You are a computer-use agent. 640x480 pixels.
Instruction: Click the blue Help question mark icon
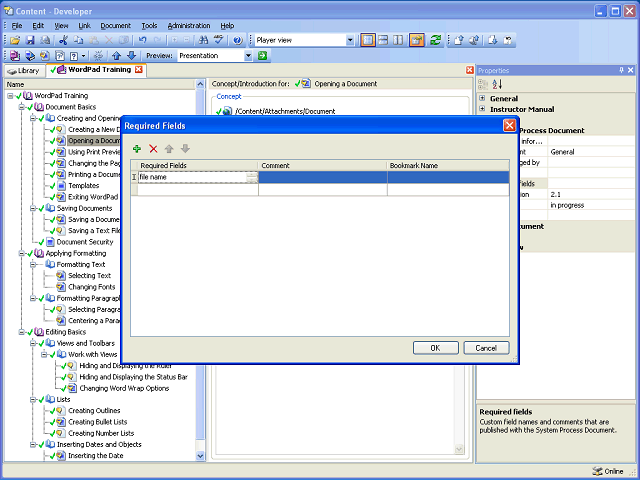[238, 40]
